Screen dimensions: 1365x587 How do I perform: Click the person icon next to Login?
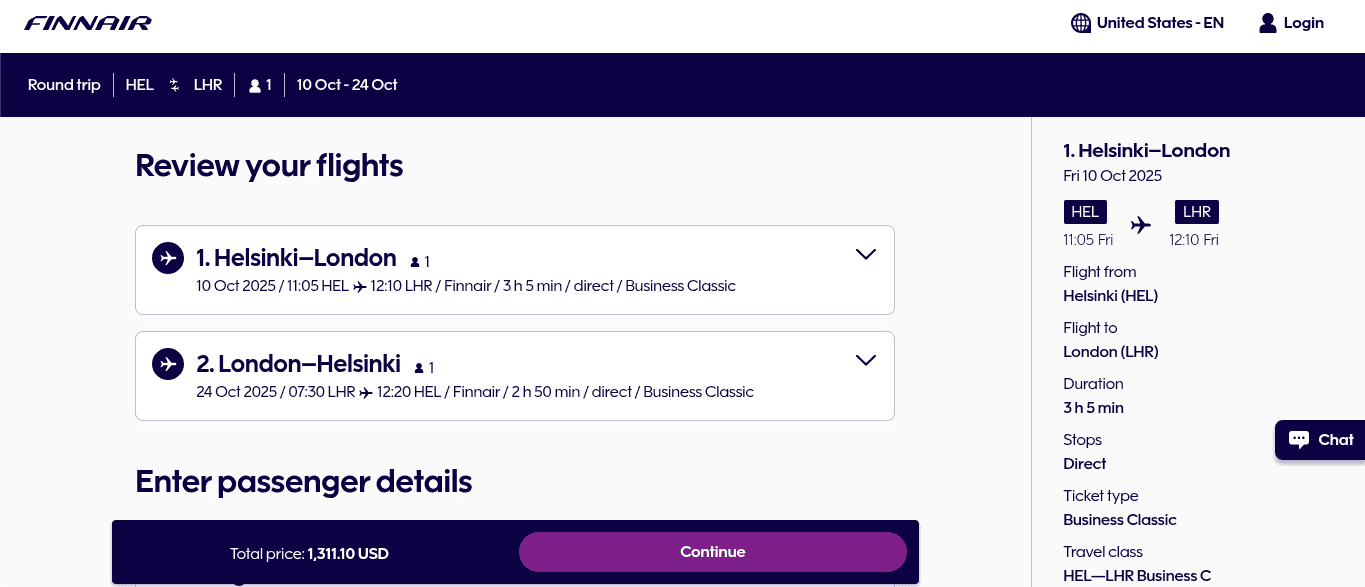pos(1267,22)
